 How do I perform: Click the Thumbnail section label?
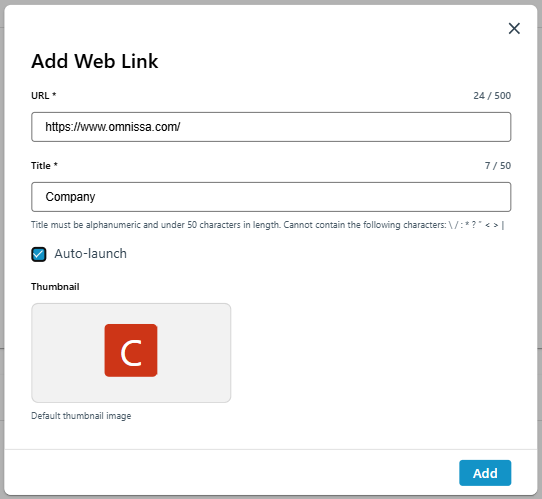tap(55, 287)
